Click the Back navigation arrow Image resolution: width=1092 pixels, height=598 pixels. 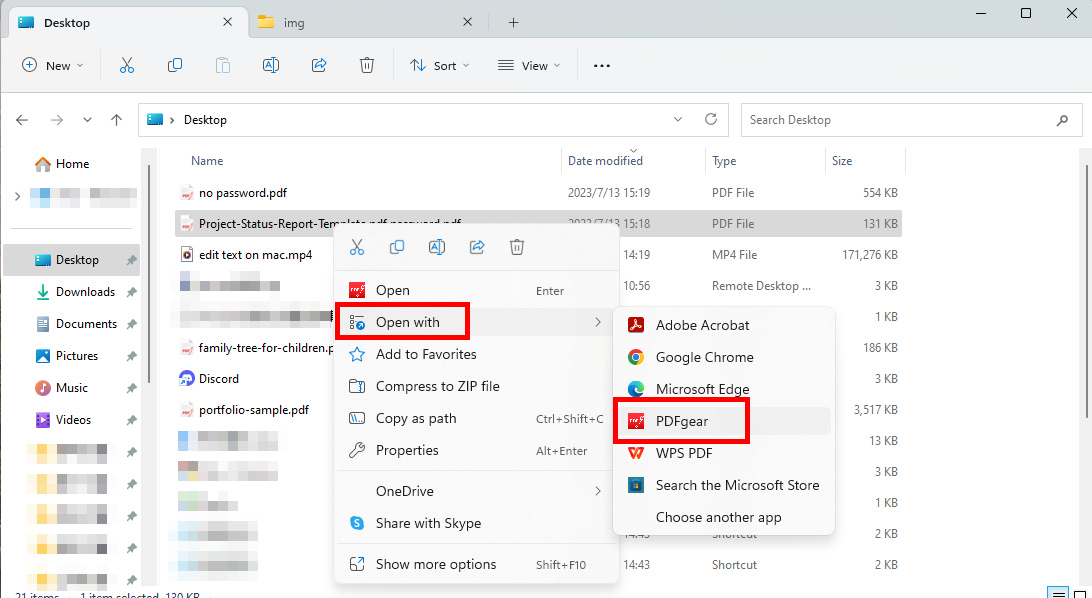click(x=22, y=119)
